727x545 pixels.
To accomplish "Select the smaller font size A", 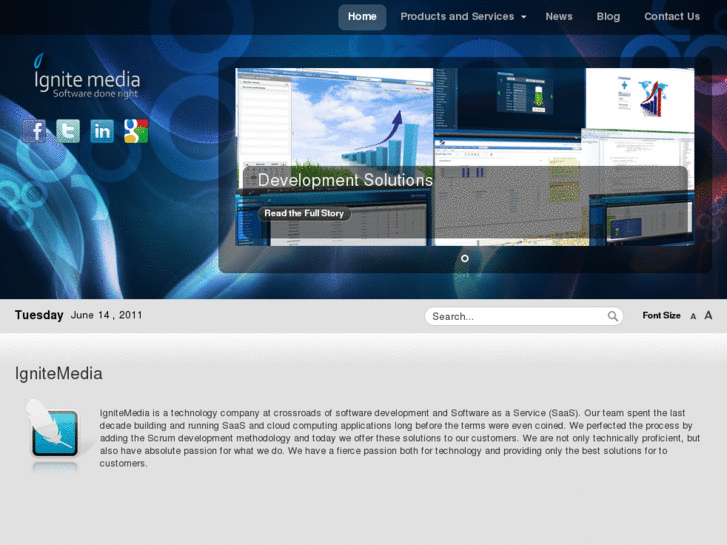I will (693, 316).
